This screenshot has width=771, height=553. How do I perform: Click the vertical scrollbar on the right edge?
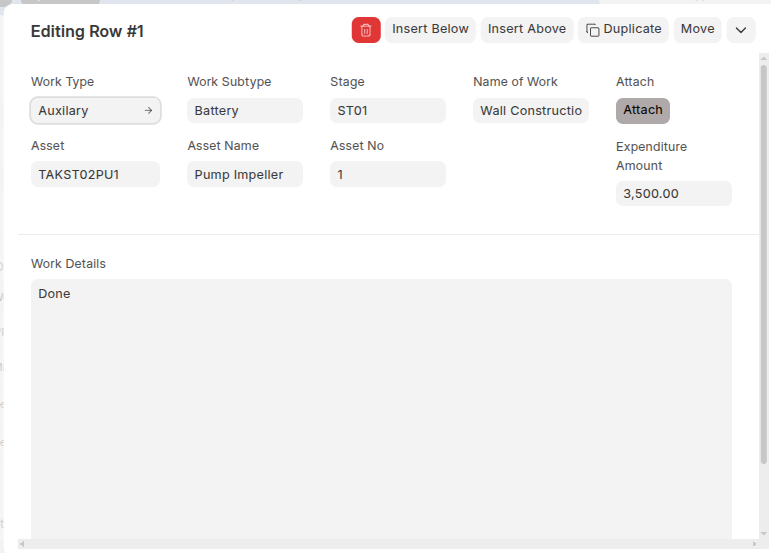click(x=764, y=200)
